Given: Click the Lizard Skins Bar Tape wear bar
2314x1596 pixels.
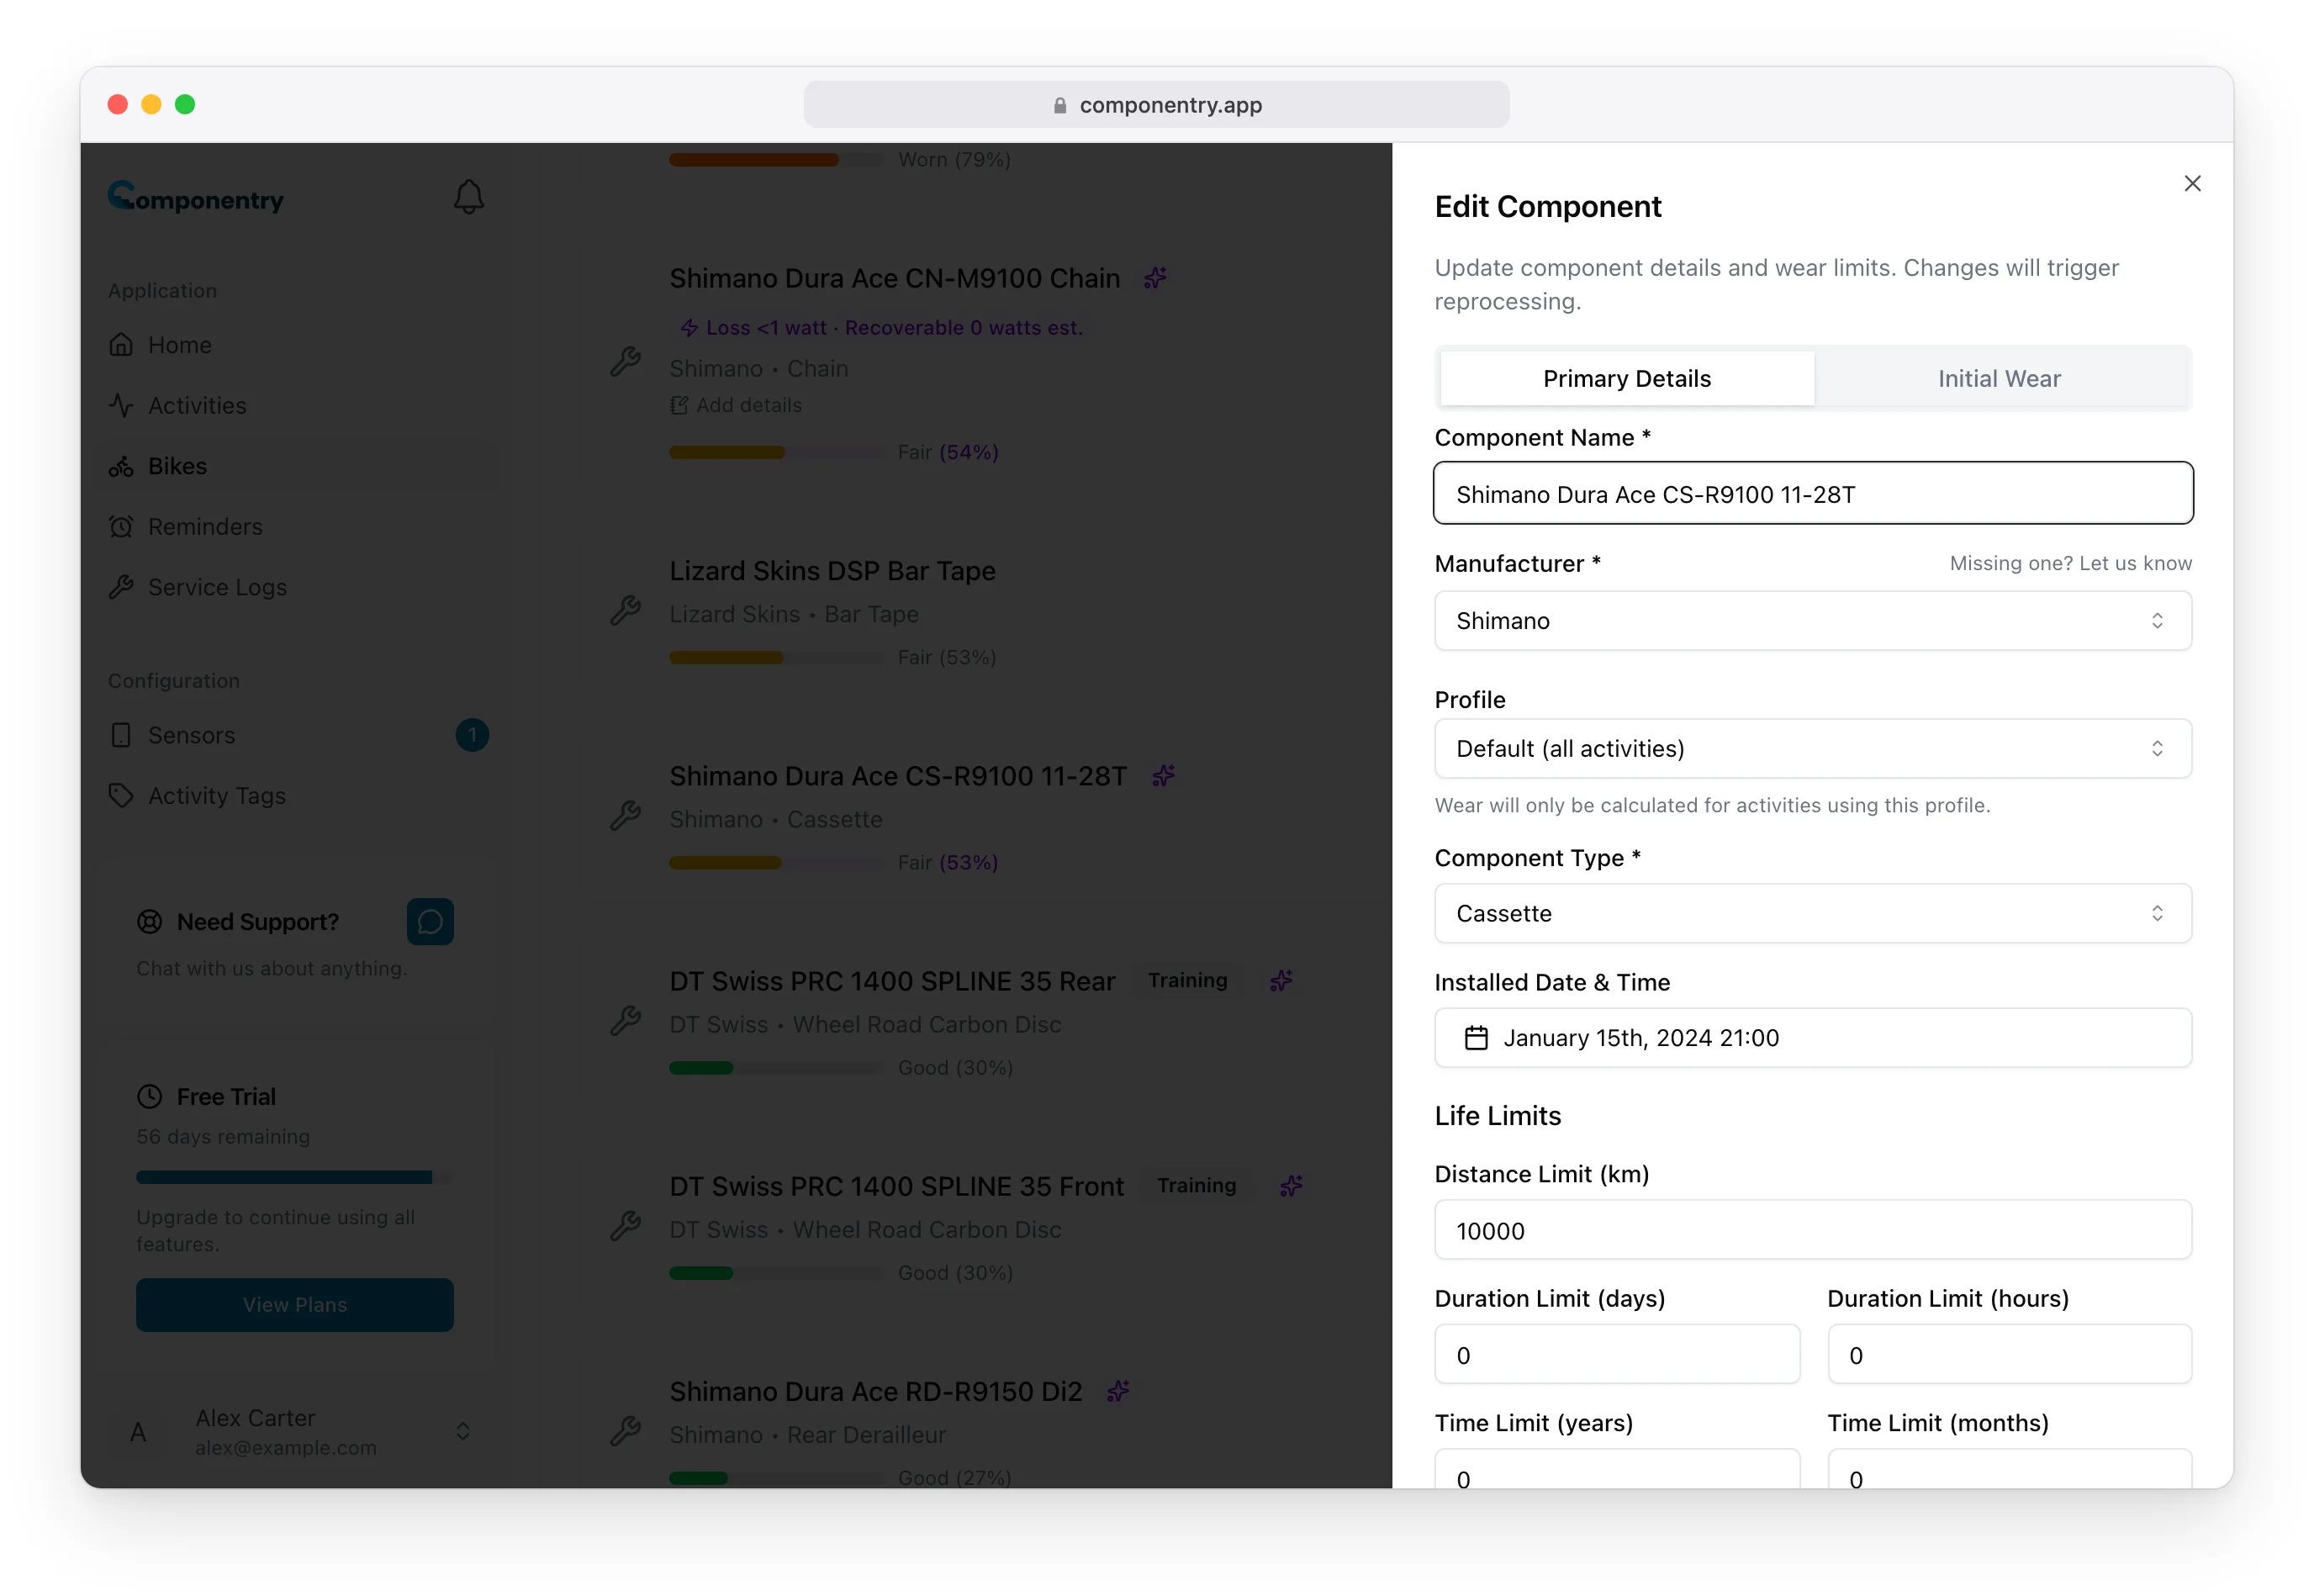Looking at the screenshot, I should click(x=777, y=657).
